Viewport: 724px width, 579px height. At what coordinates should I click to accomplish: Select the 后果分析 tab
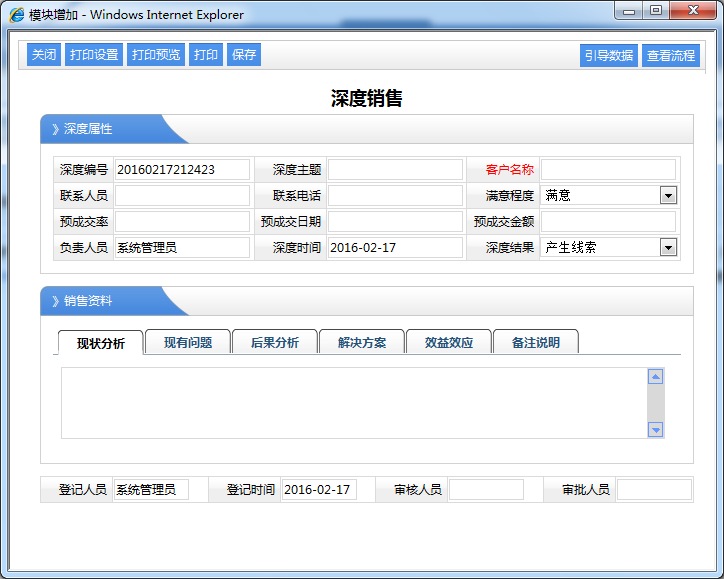click(x=274, y=343)
